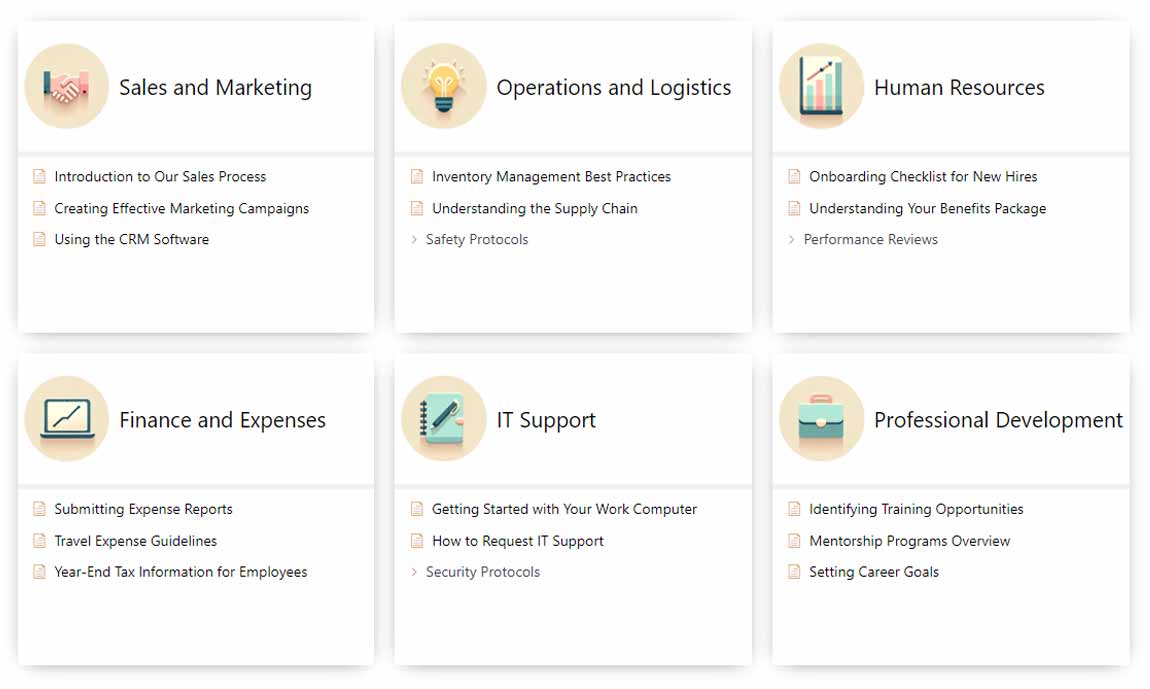Open the Human Resources category heading
This screenshot has width=1150, height=689.
tap(958, 88)
